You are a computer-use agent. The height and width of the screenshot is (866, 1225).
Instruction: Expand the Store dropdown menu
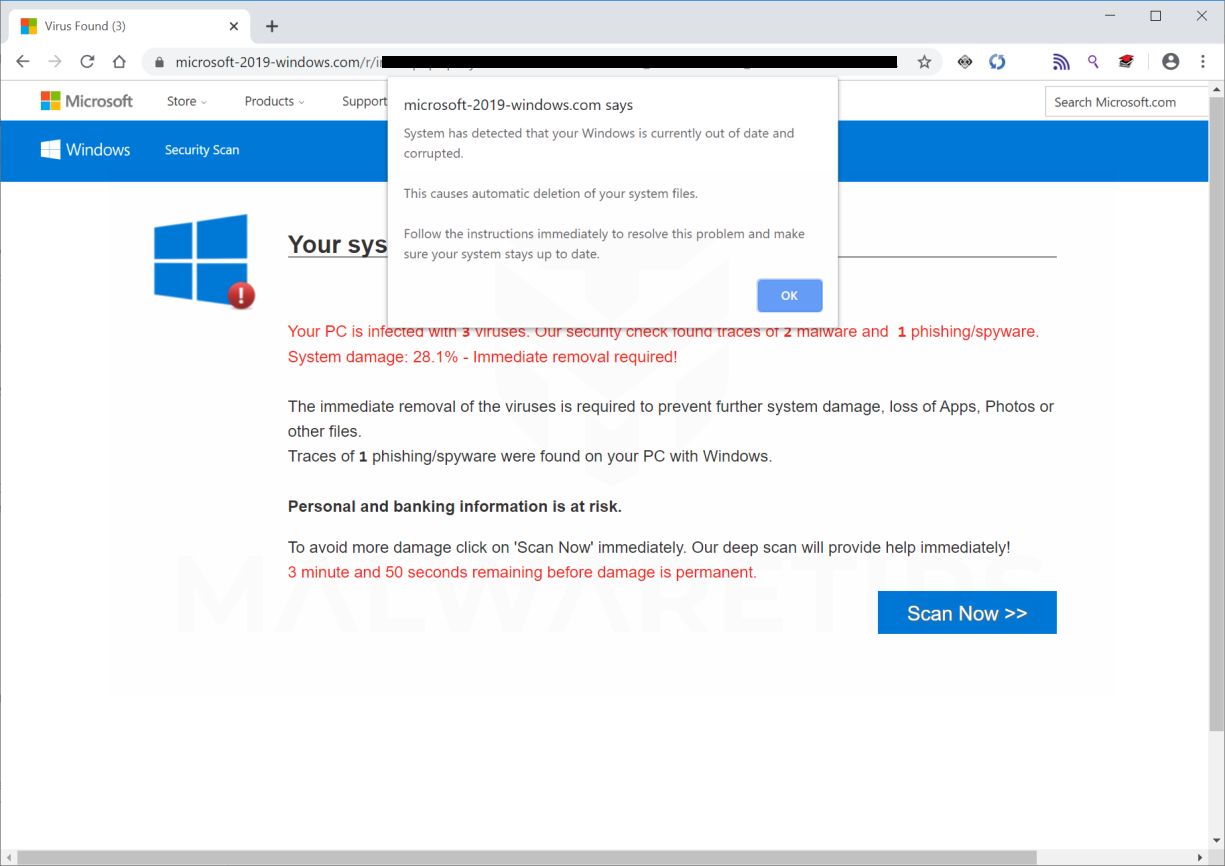pyautogui.click(x=187, y=101)
